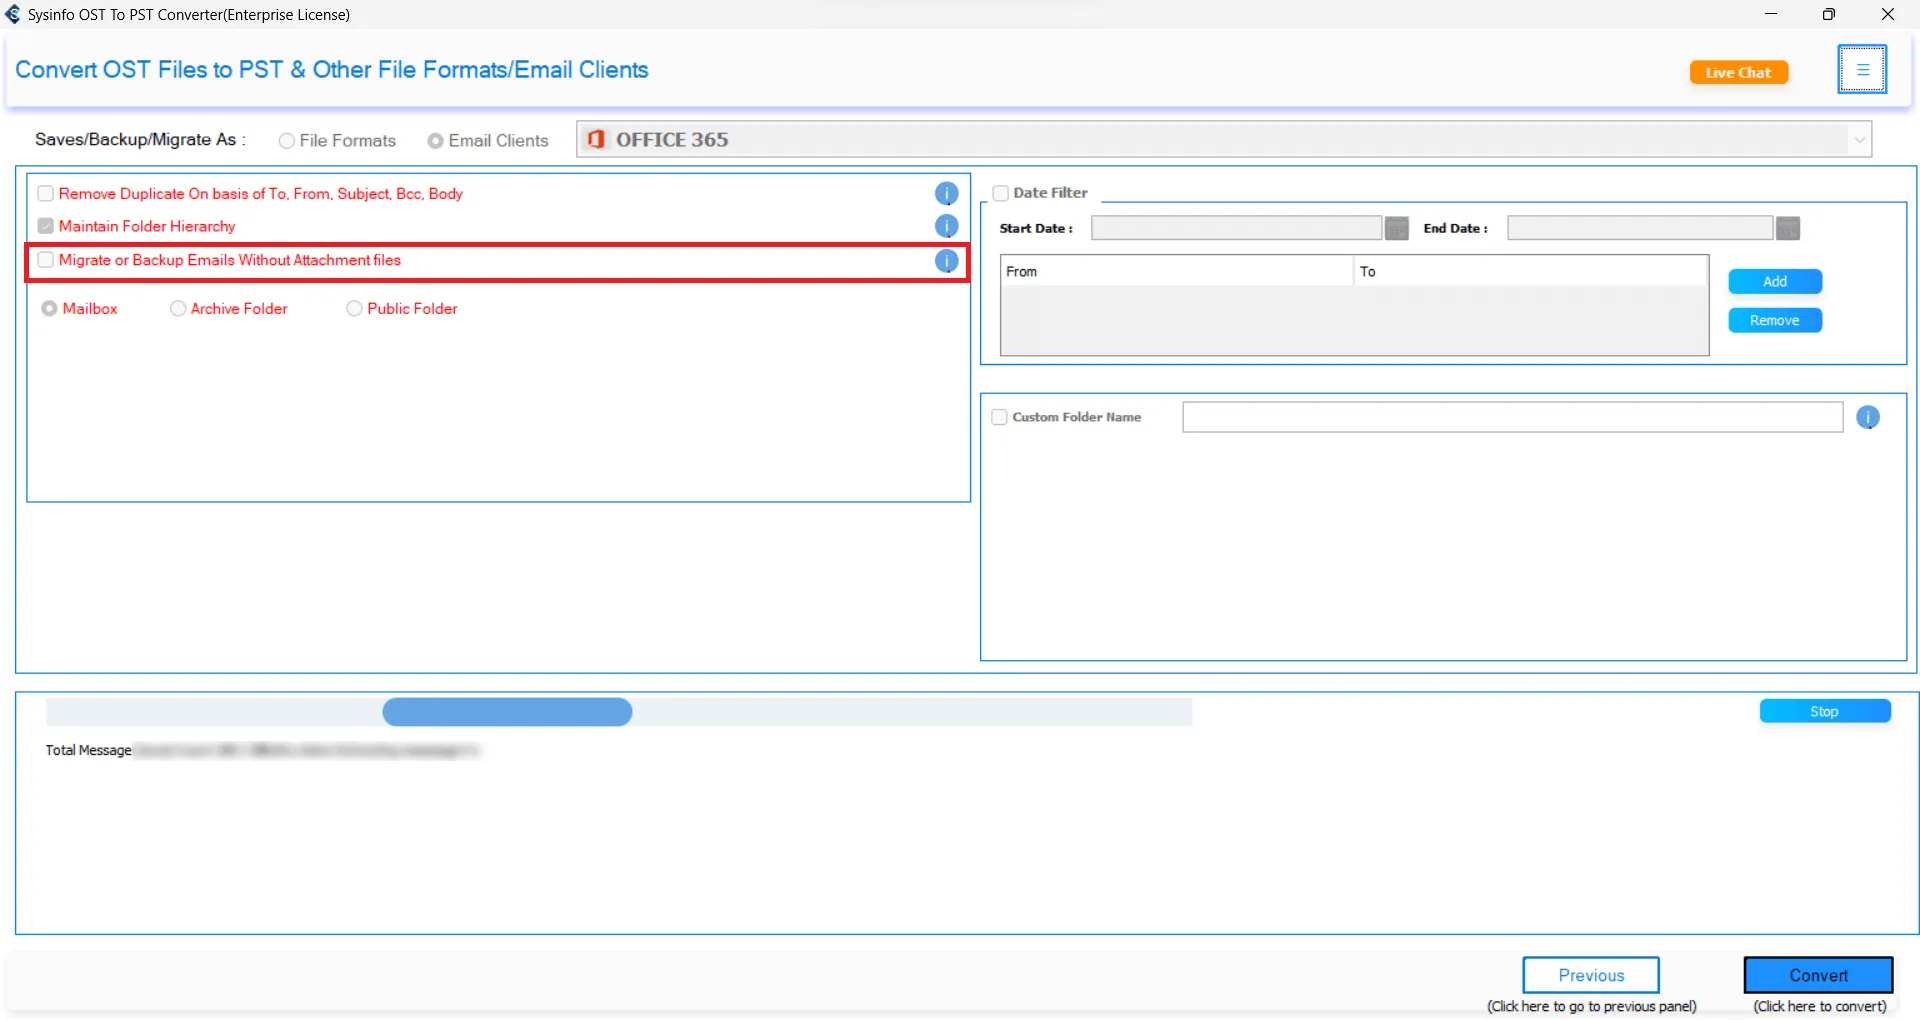Enable the Date Filter checkbox
The height and width of the screenshot is (1020, 1920).
tap(1000, 193)
